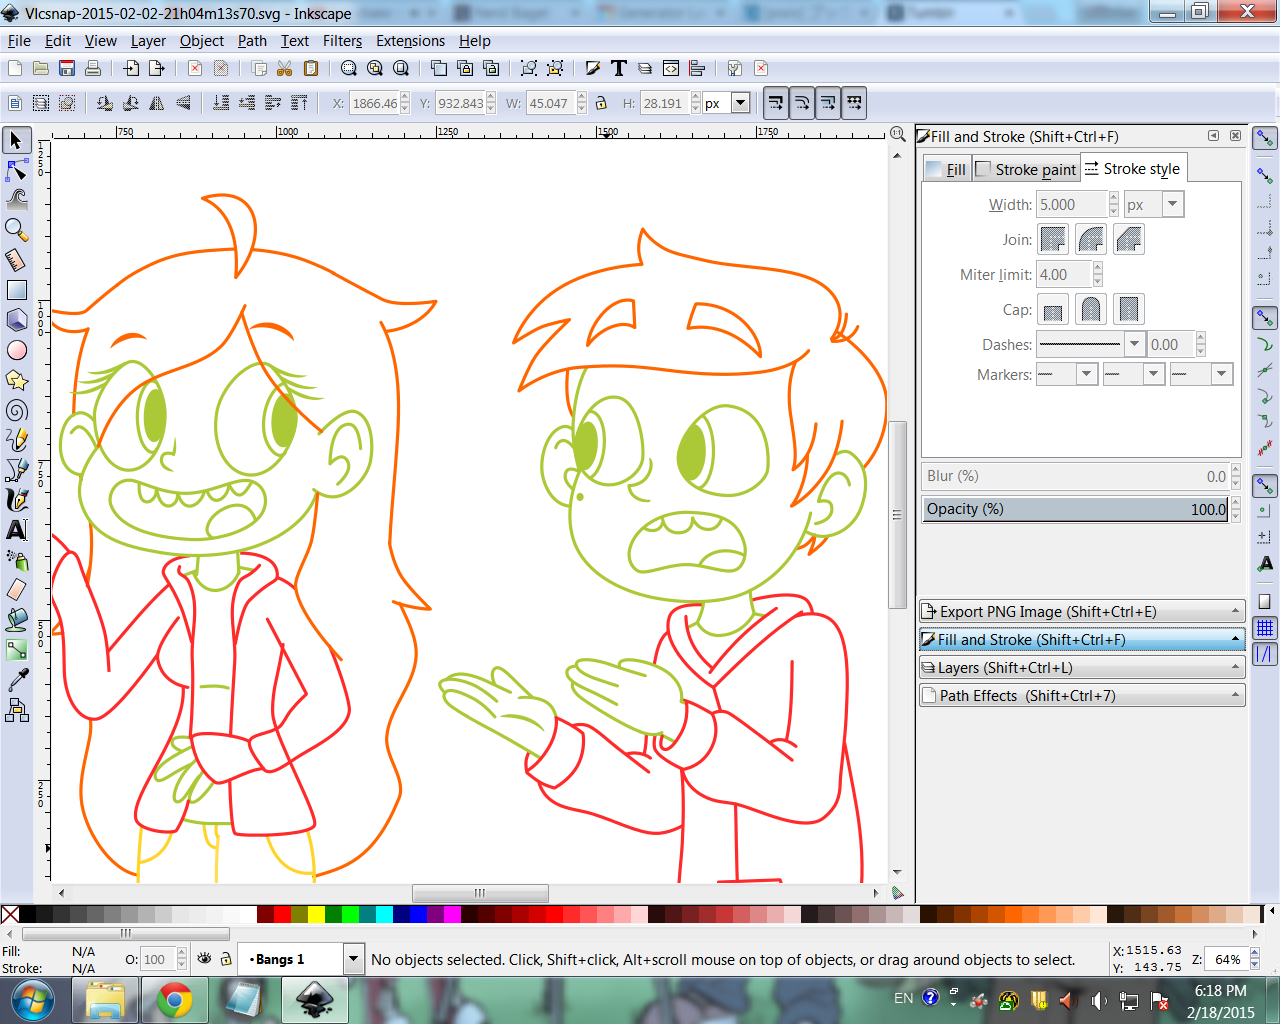Expand the Path Effects panel
1280x1024 pixels.
coord(1082,695)
